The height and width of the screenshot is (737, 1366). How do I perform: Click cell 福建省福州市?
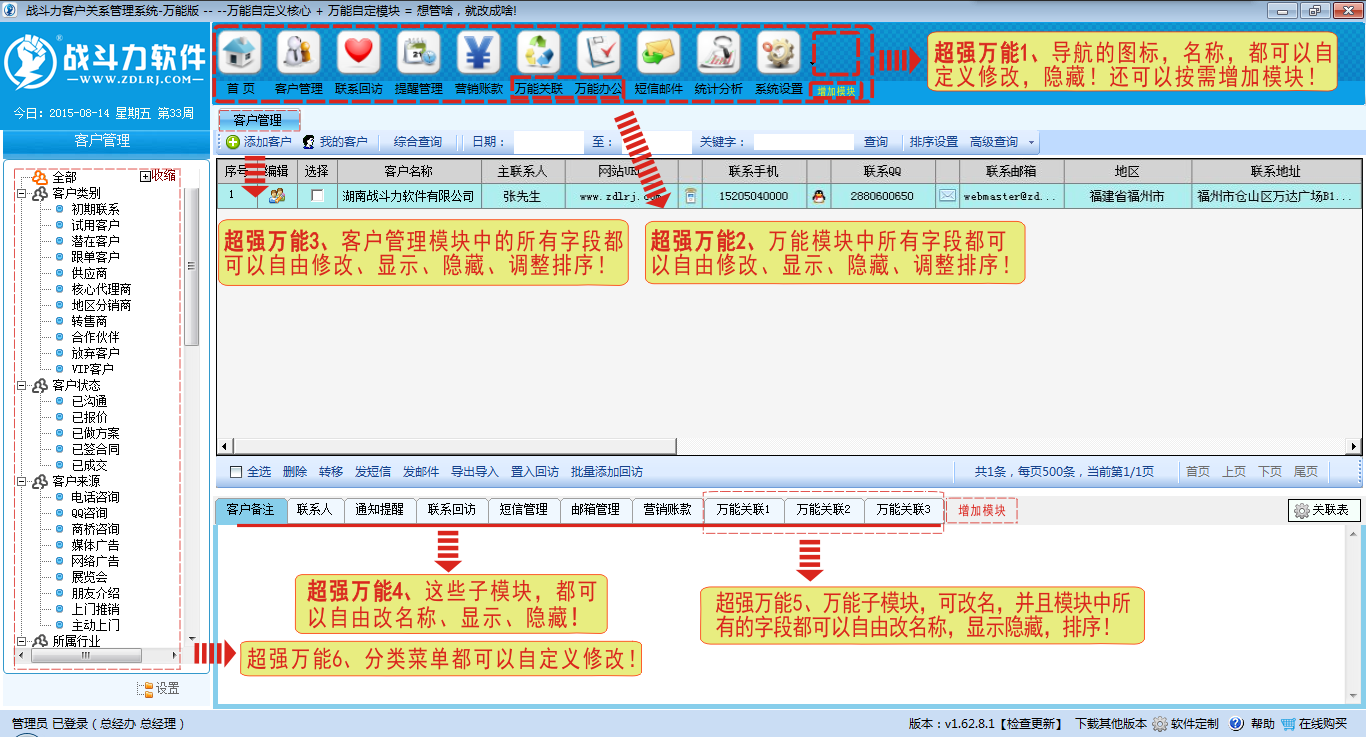pos(1127,196)
